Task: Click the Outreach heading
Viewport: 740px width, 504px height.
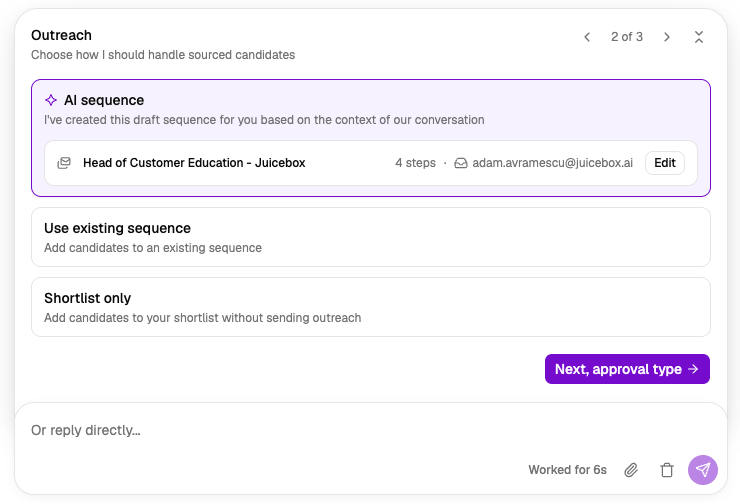Action: [61, 35]
